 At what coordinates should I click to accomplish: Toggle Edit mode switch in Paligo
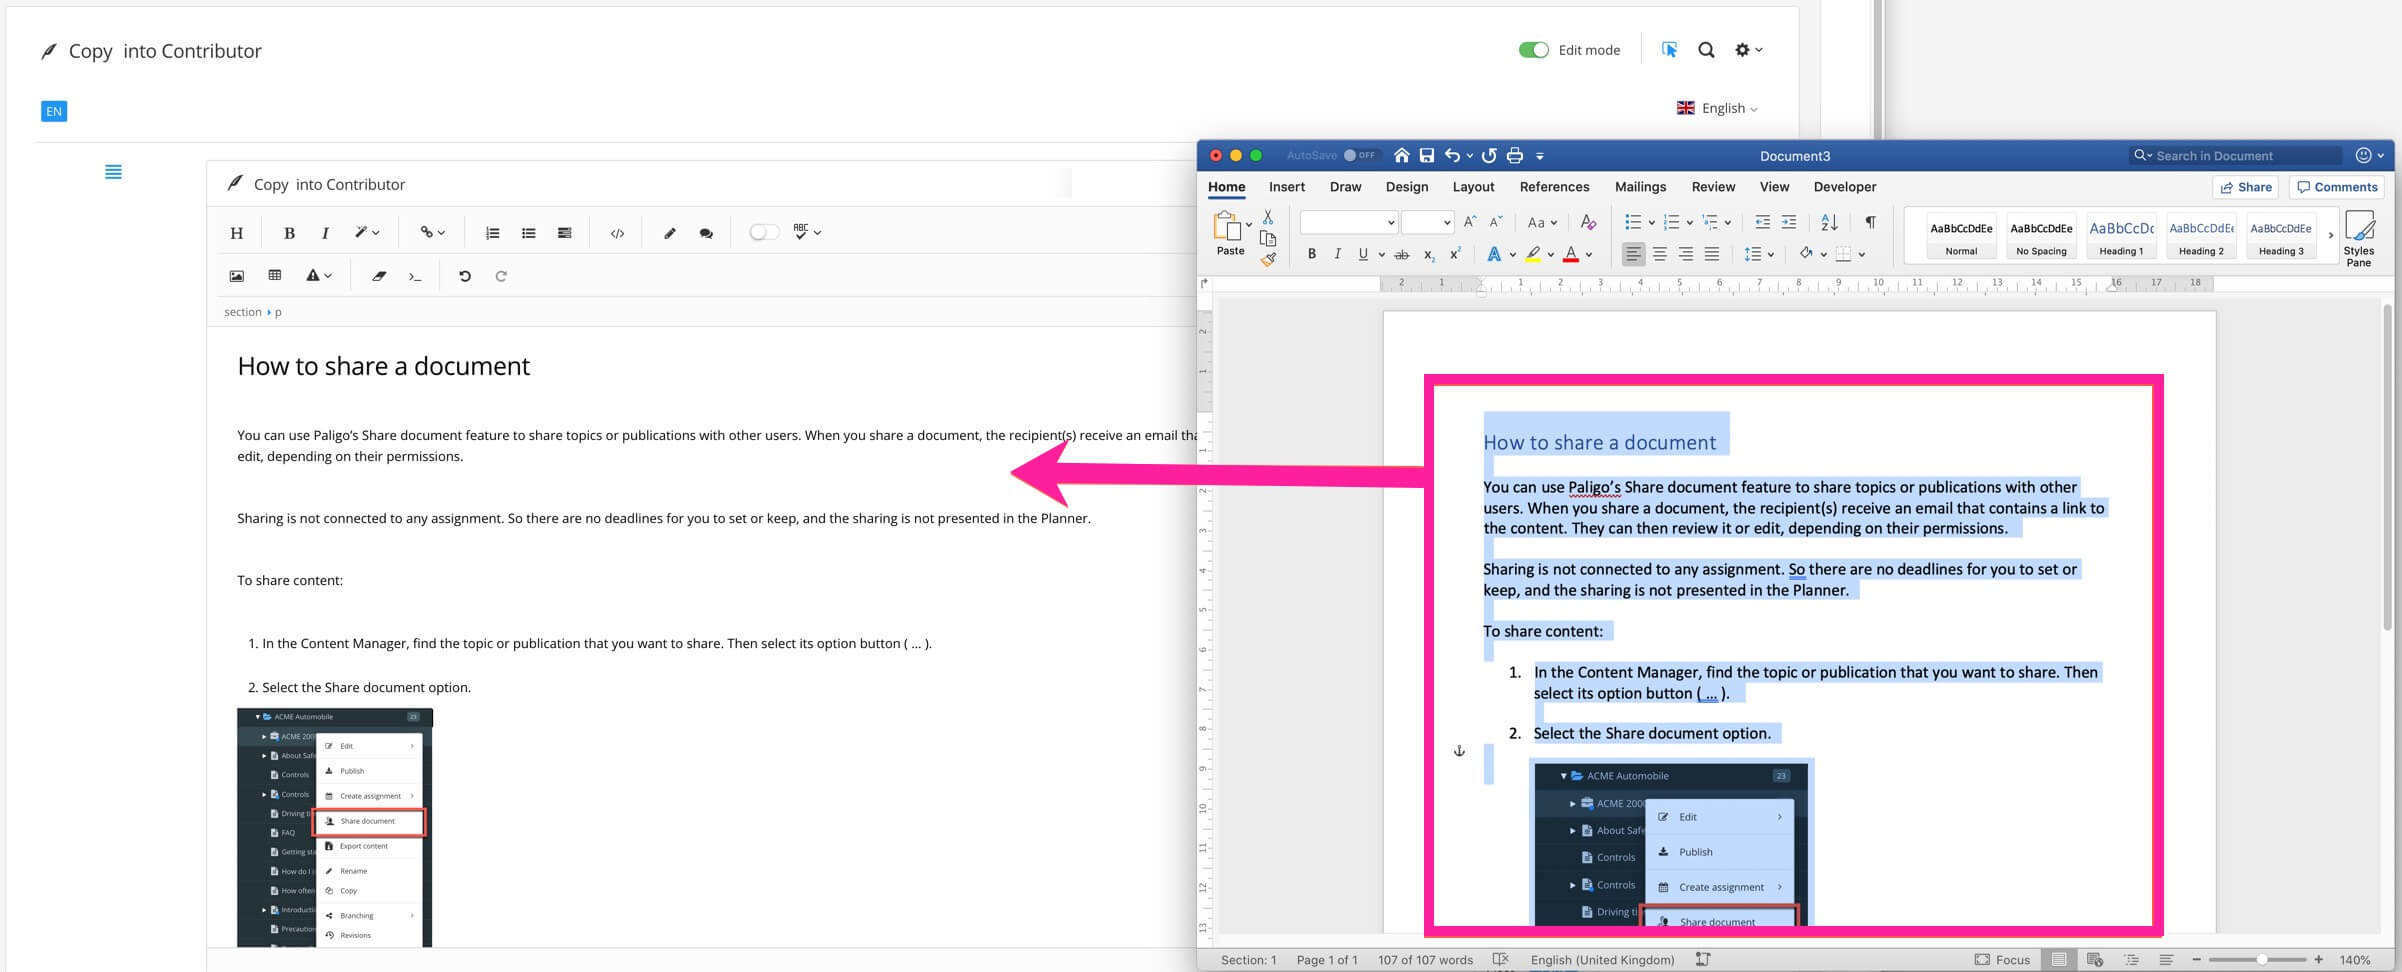1533,50
